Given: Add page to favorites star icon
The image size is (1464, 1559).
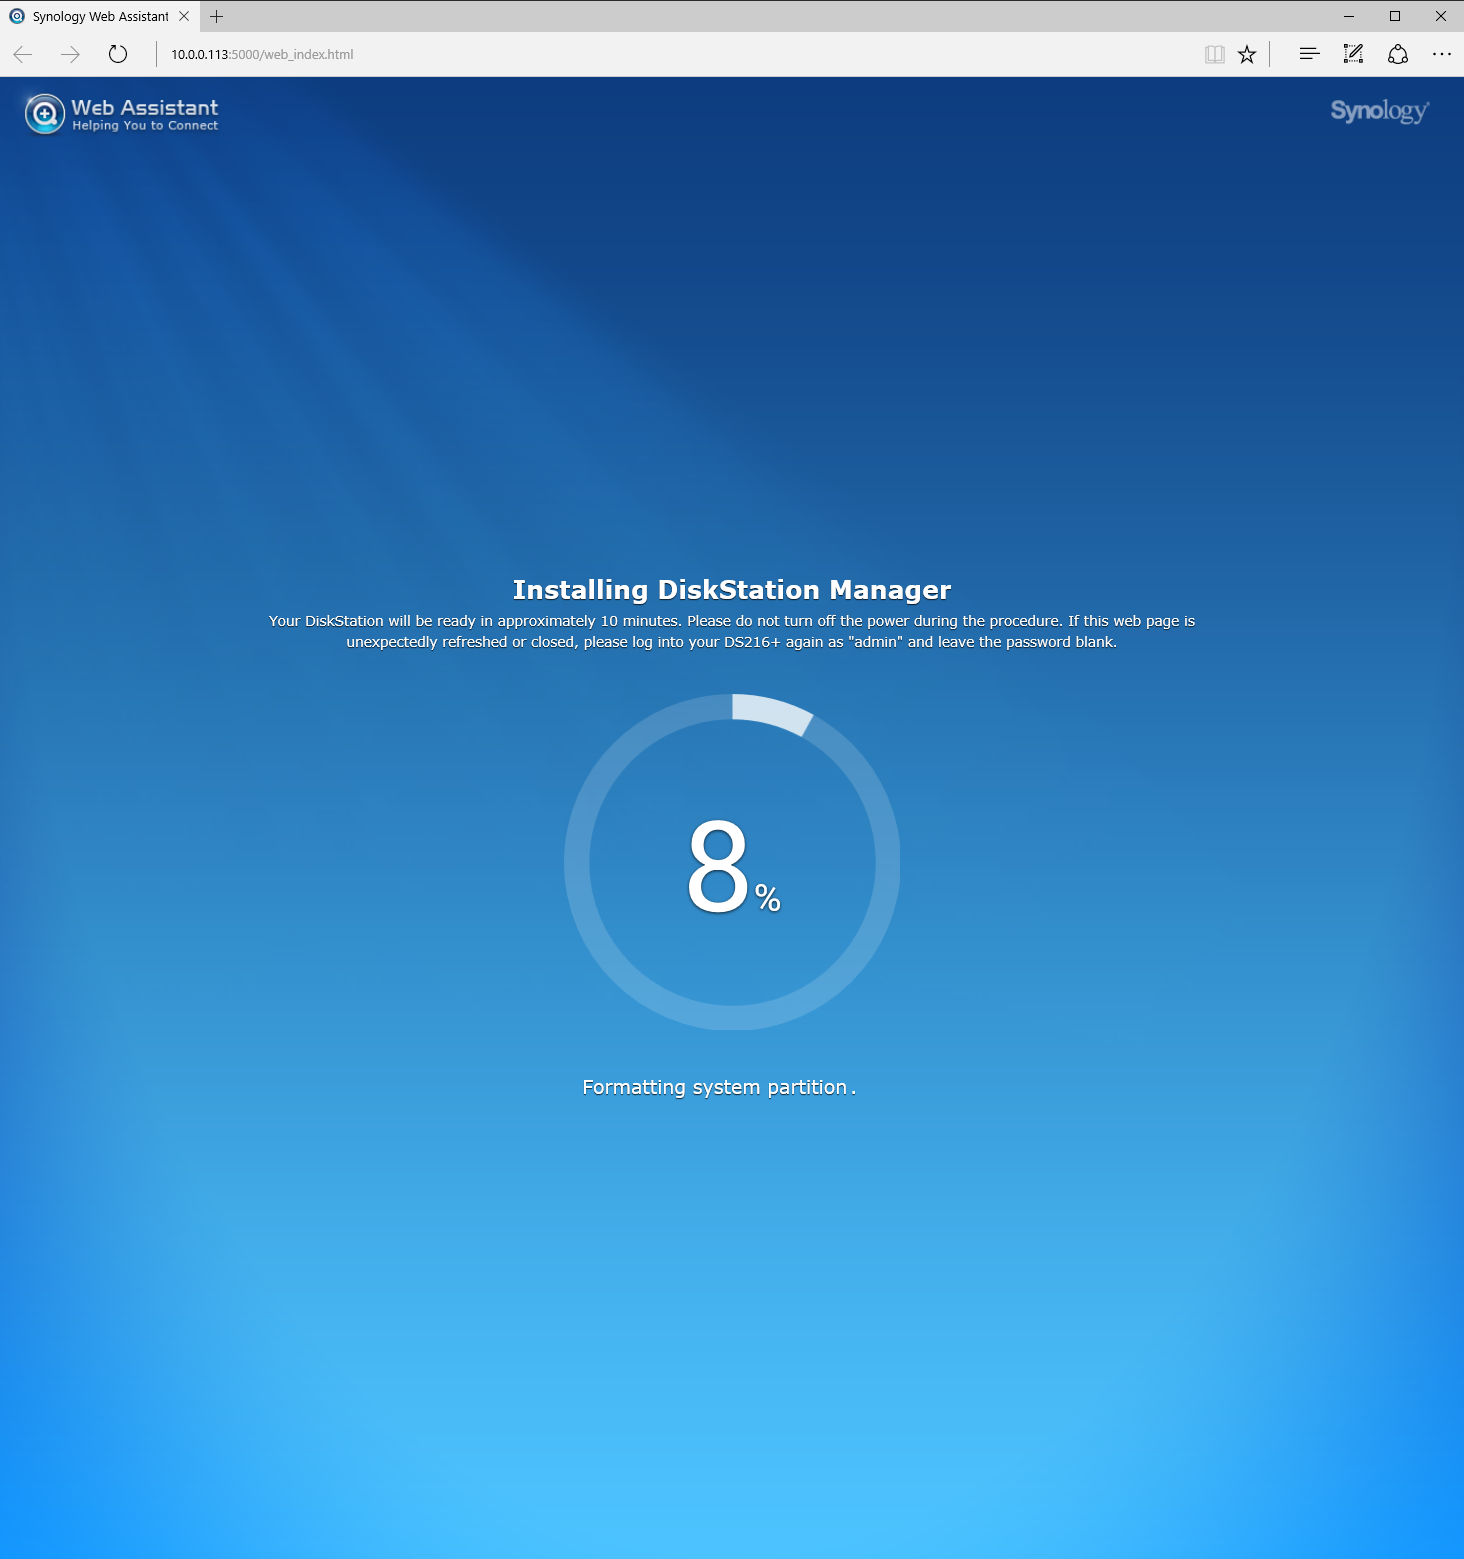Looking at the screenshot, I should tap(1247, 54).
